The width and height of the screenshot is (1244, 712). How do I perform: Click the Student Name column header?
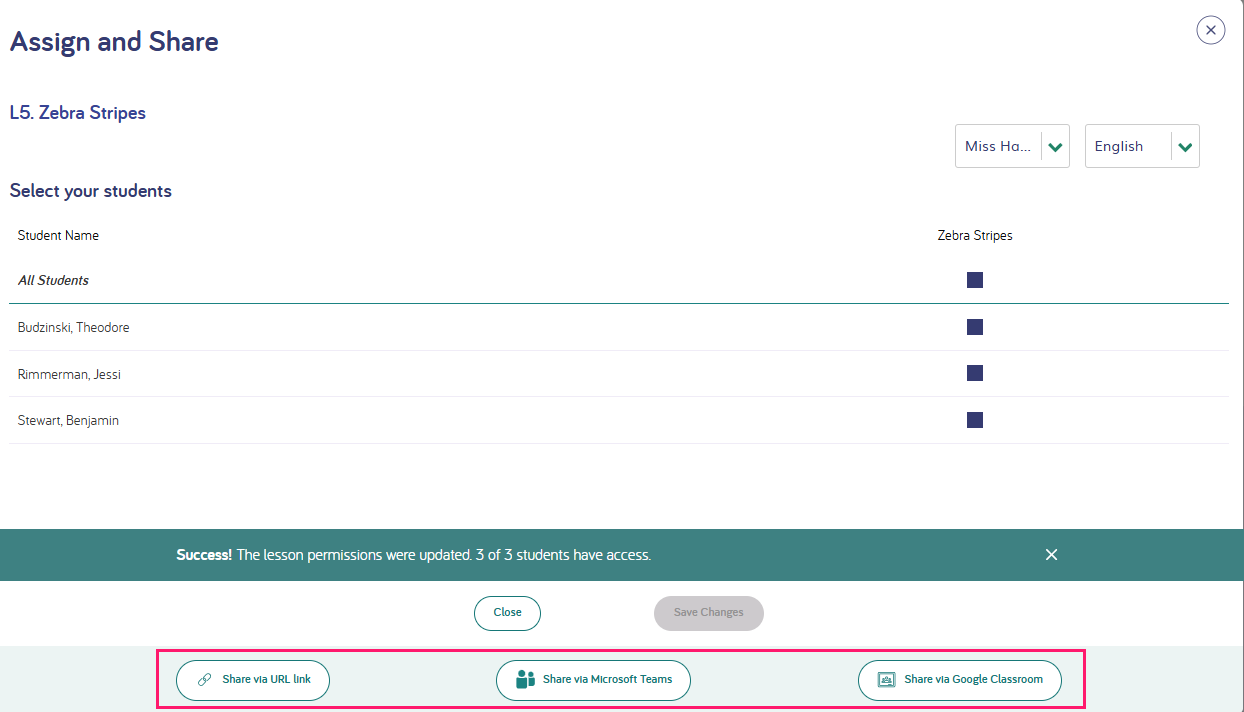tap(58, 236)
